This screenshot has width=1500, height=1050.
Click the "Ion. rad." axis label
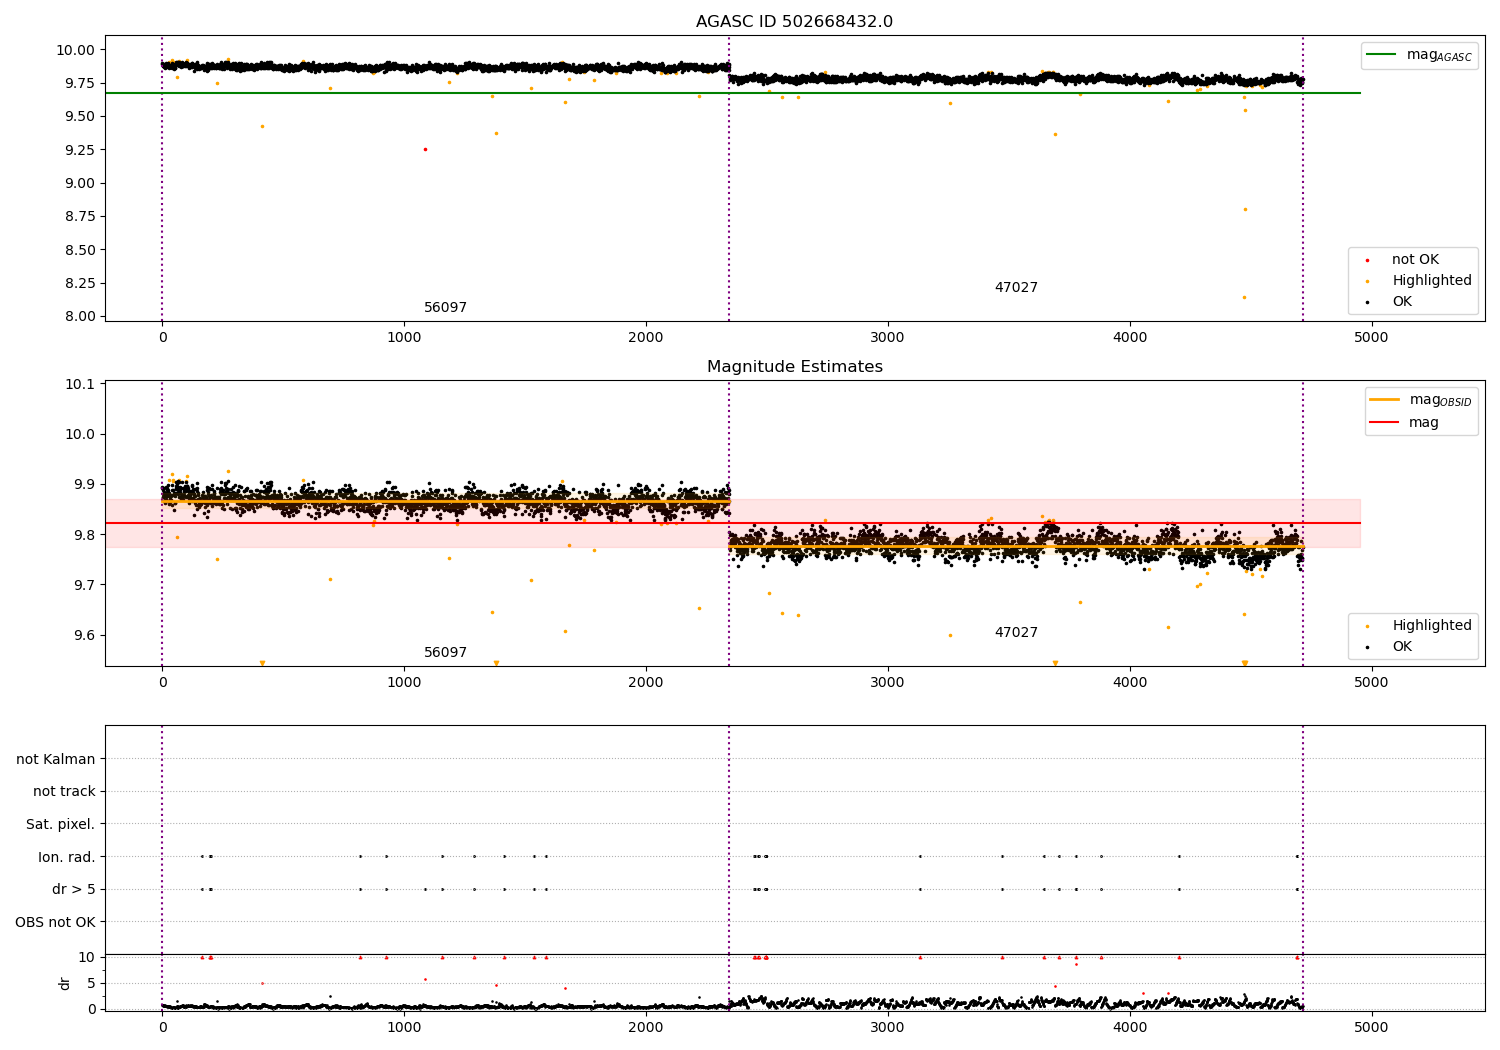tap(67, 857)
